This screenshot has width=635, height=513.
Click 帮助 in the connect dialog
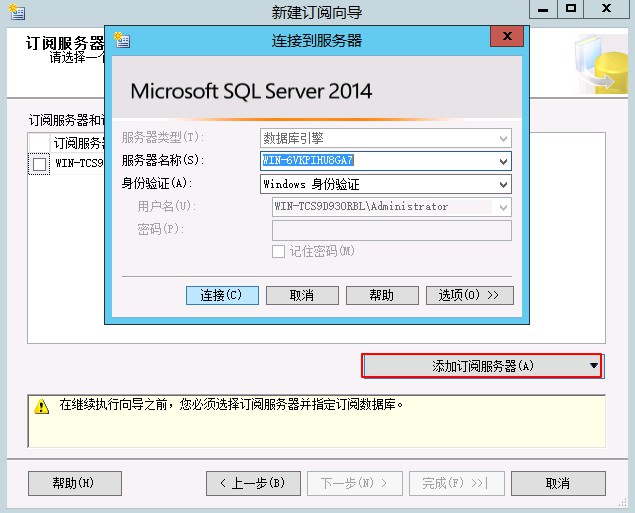pos(381,295)
